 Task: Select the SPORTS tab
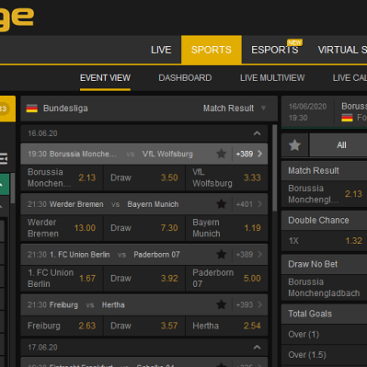[211, 50]
